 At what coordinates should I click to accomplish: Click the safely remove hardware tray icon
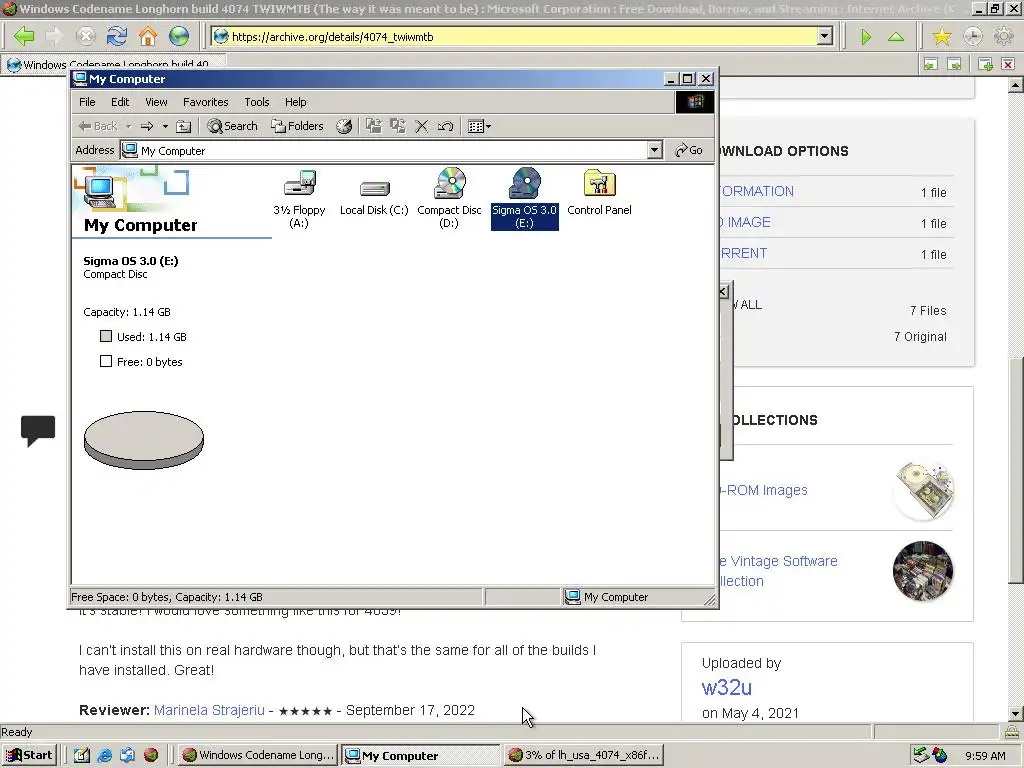tap(921, 755)
